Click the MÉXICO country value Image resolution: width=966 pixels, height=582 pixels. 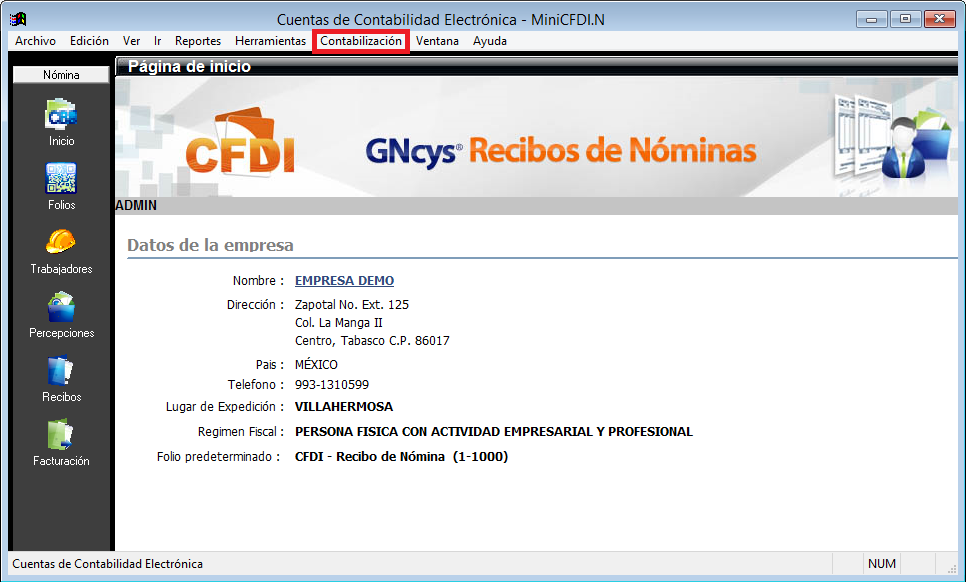tap(316, 365)
